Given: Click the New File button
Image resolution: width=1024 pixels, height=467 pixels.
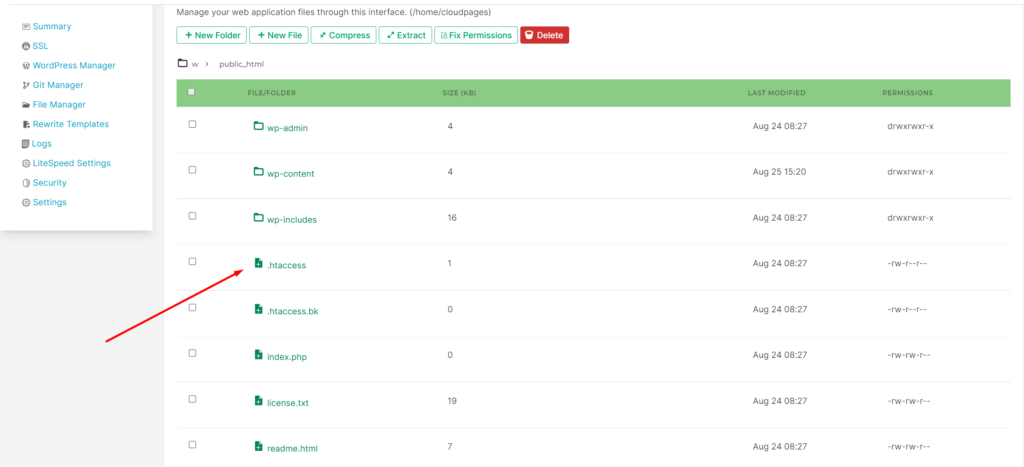Looking at the screenshot, I should tap(279, 35).
